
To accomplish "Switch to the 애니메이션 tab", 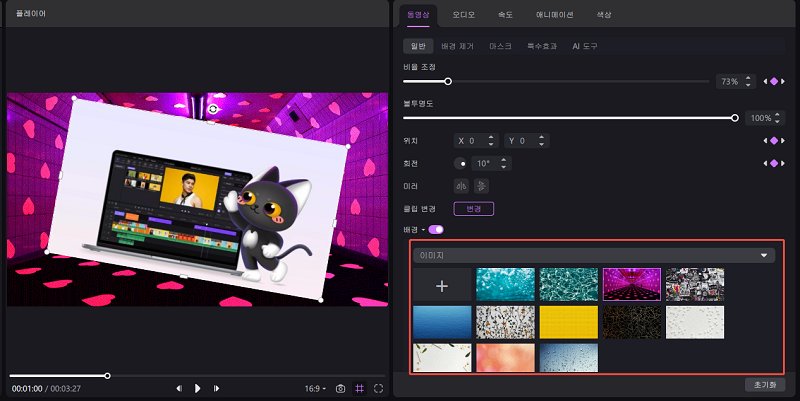I will (555, 15).
